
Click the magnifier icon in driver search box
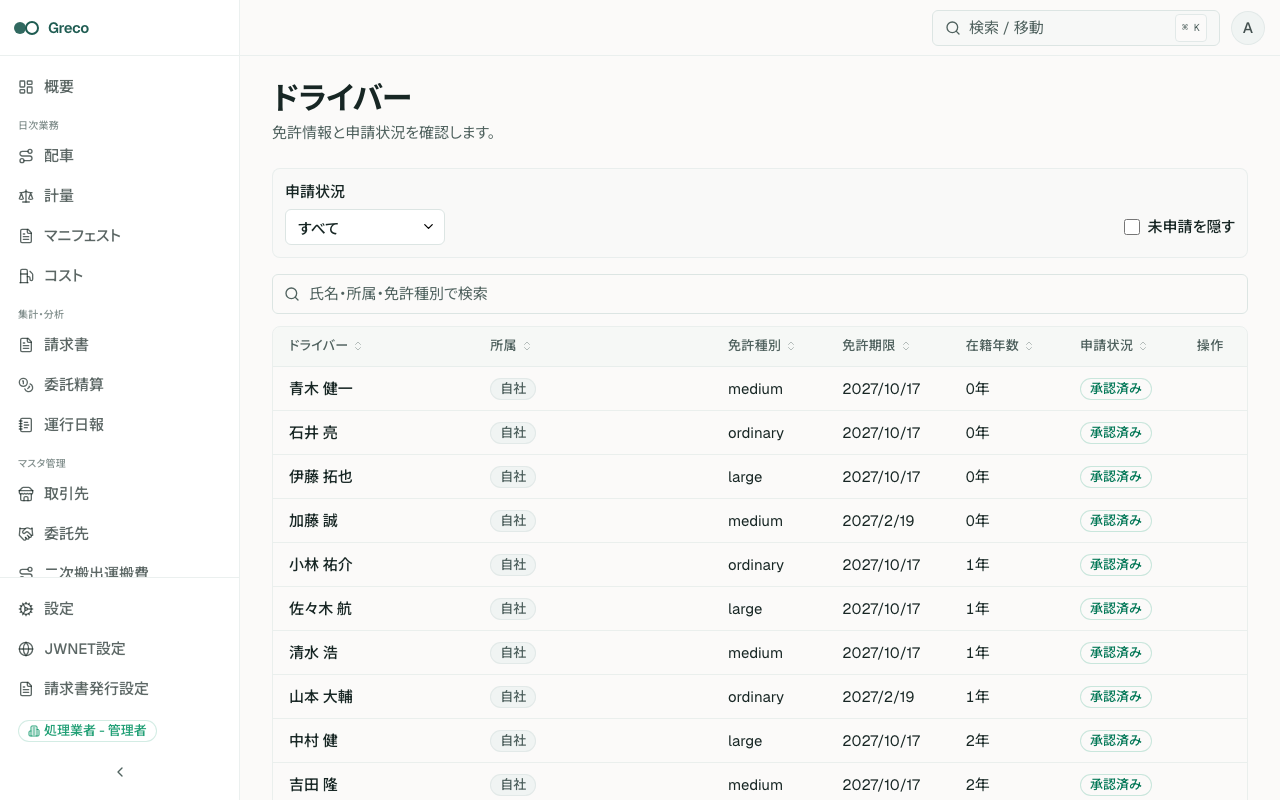[292, 294]
